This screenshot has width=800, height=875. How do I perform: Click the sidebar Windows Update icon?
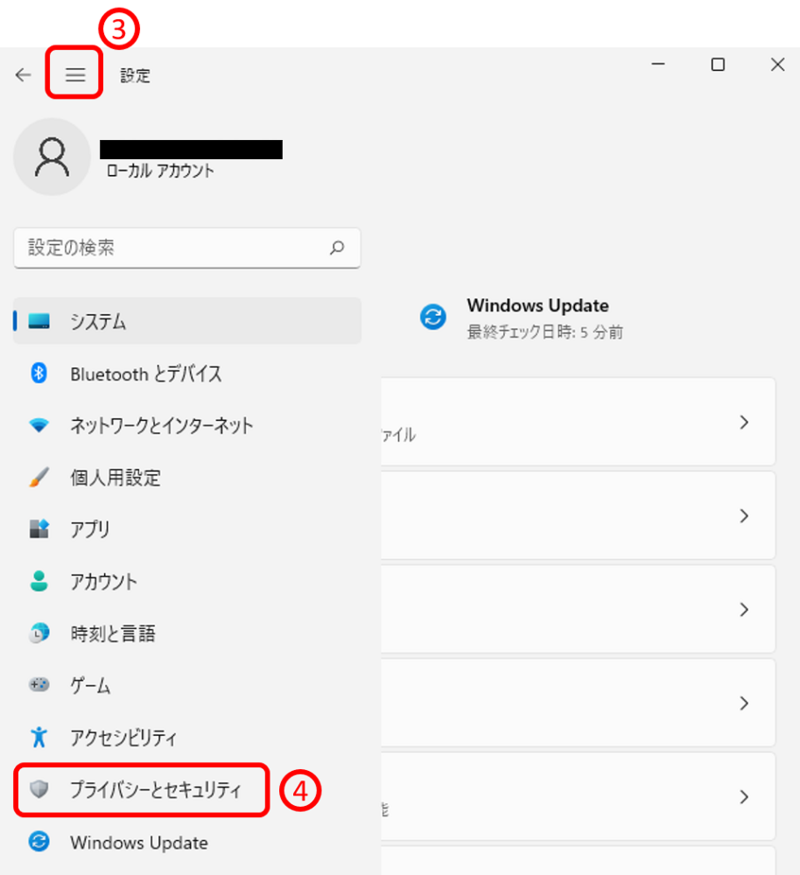click(x=39, y=842)
